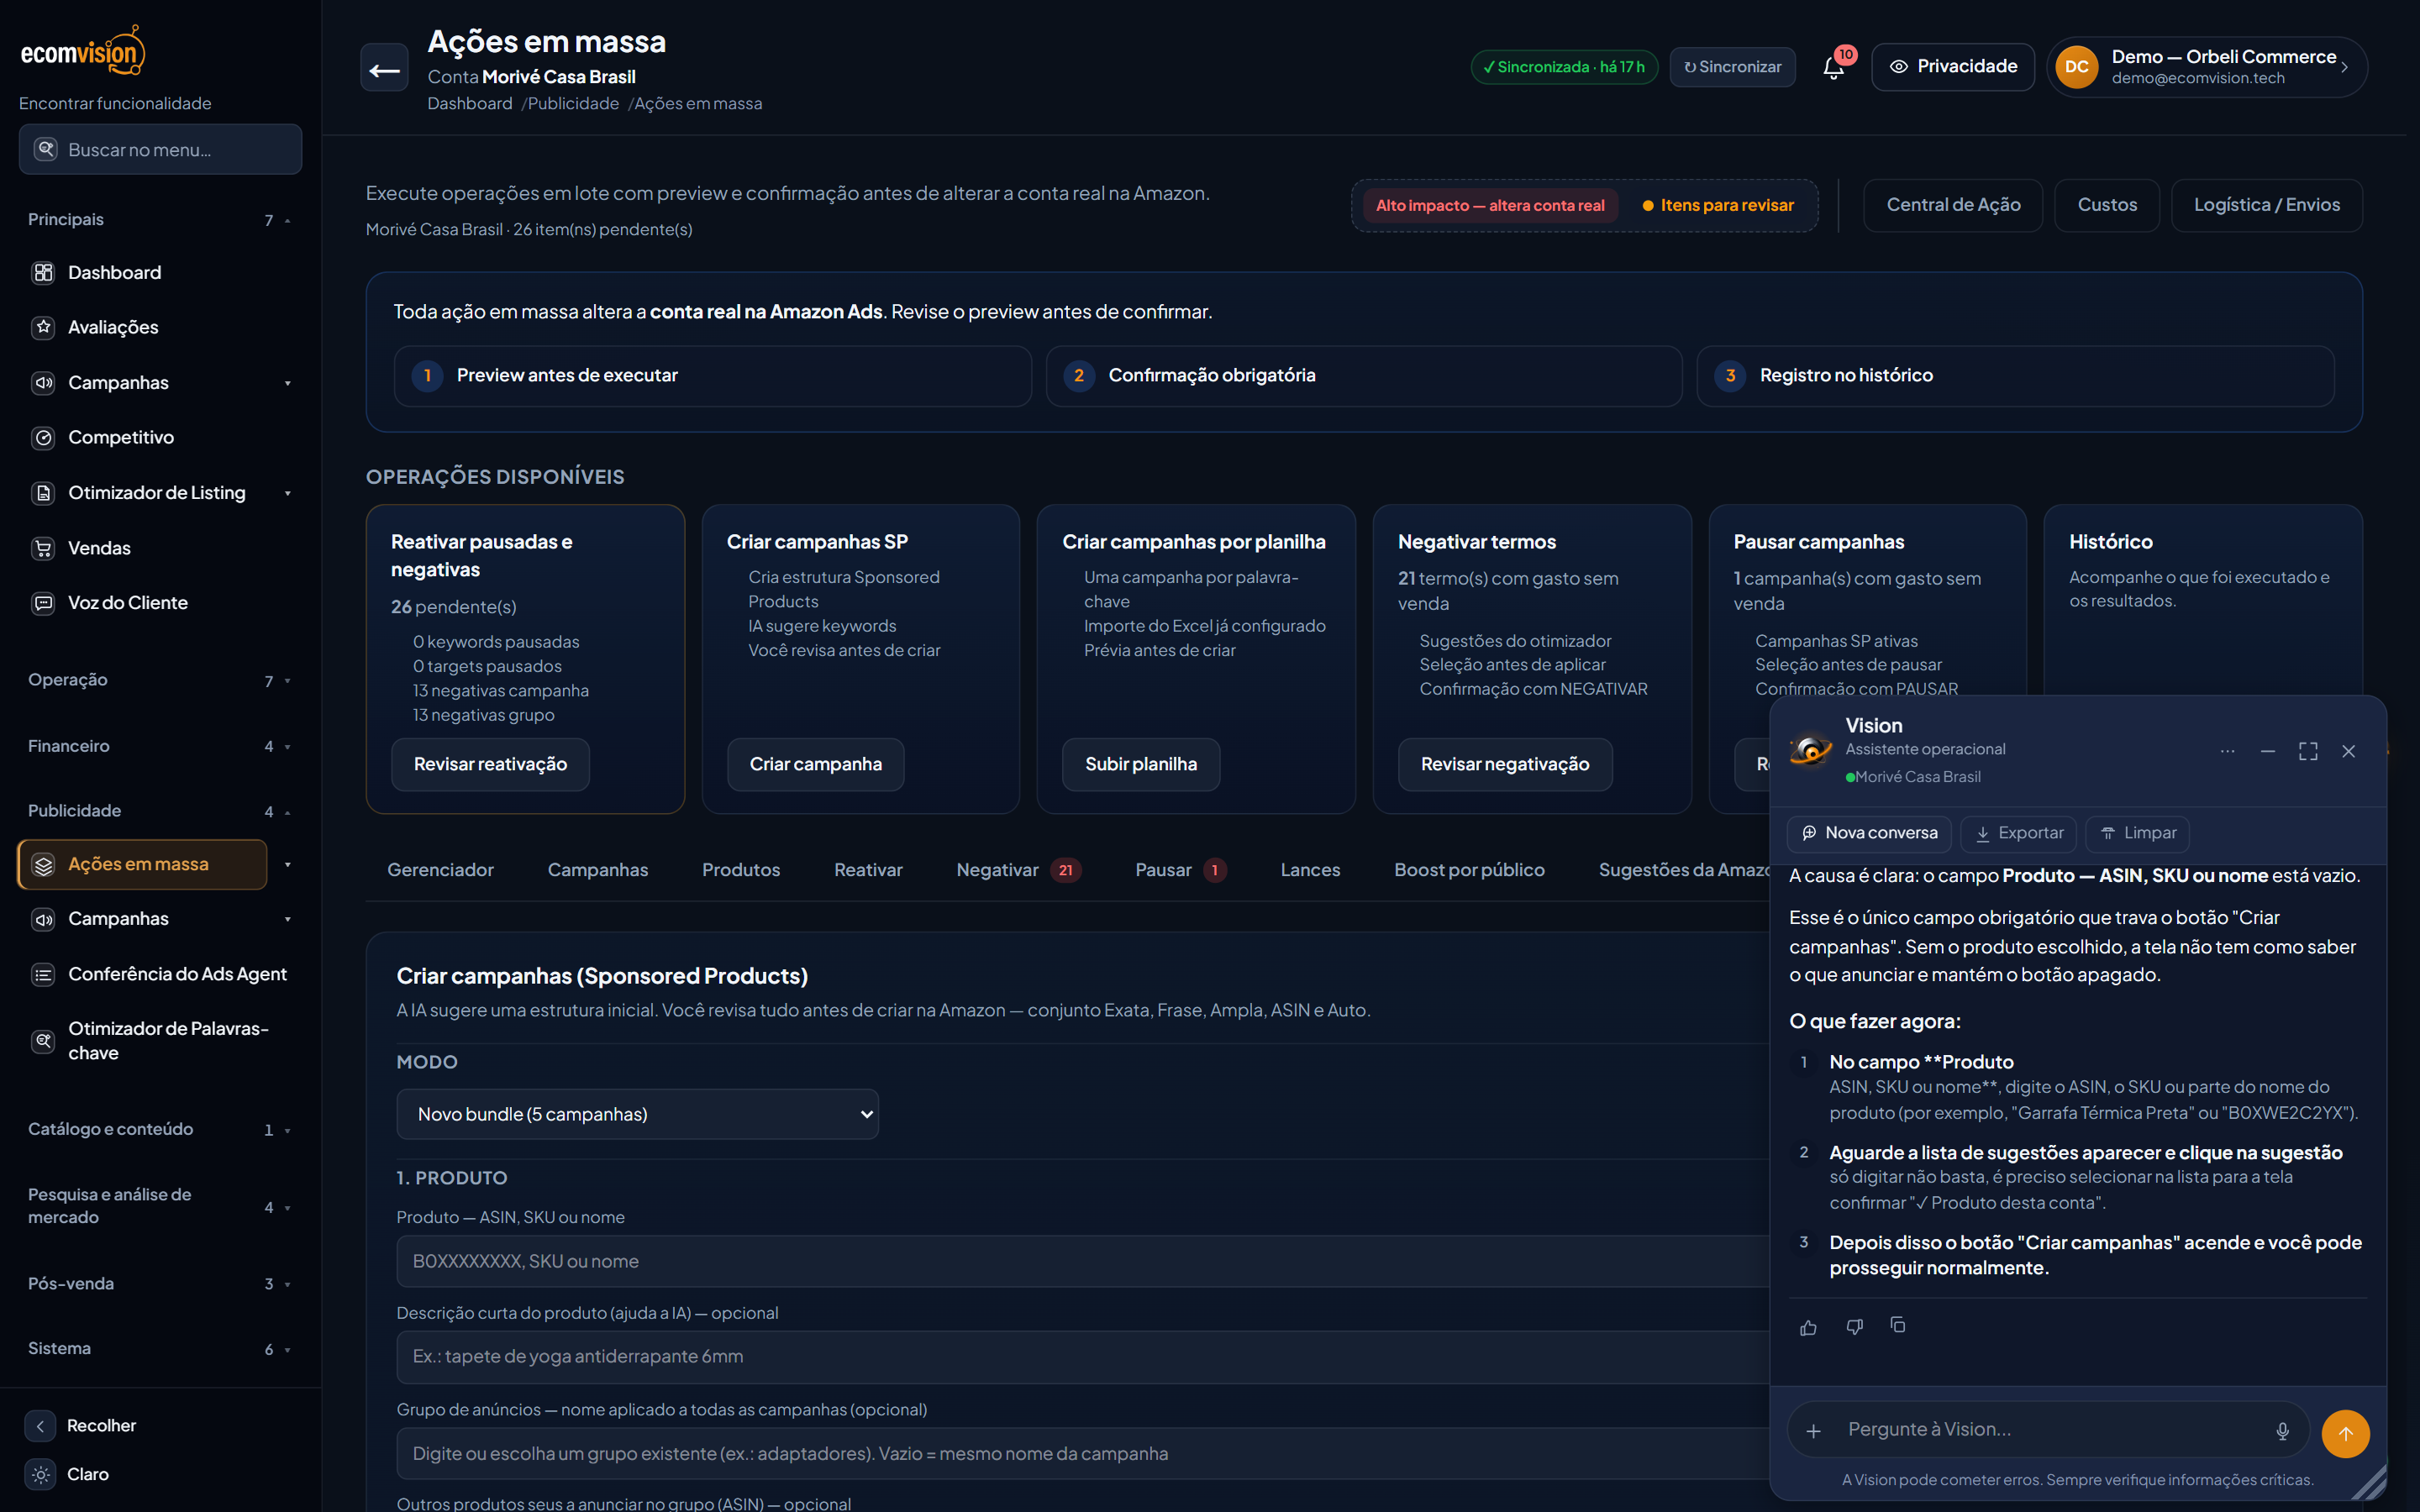Image resolution: width=2420 pixels, height=1512 pixels.
Task: Click the Otimizador de Palavras-chave icon
Action: coord(43,1041)
